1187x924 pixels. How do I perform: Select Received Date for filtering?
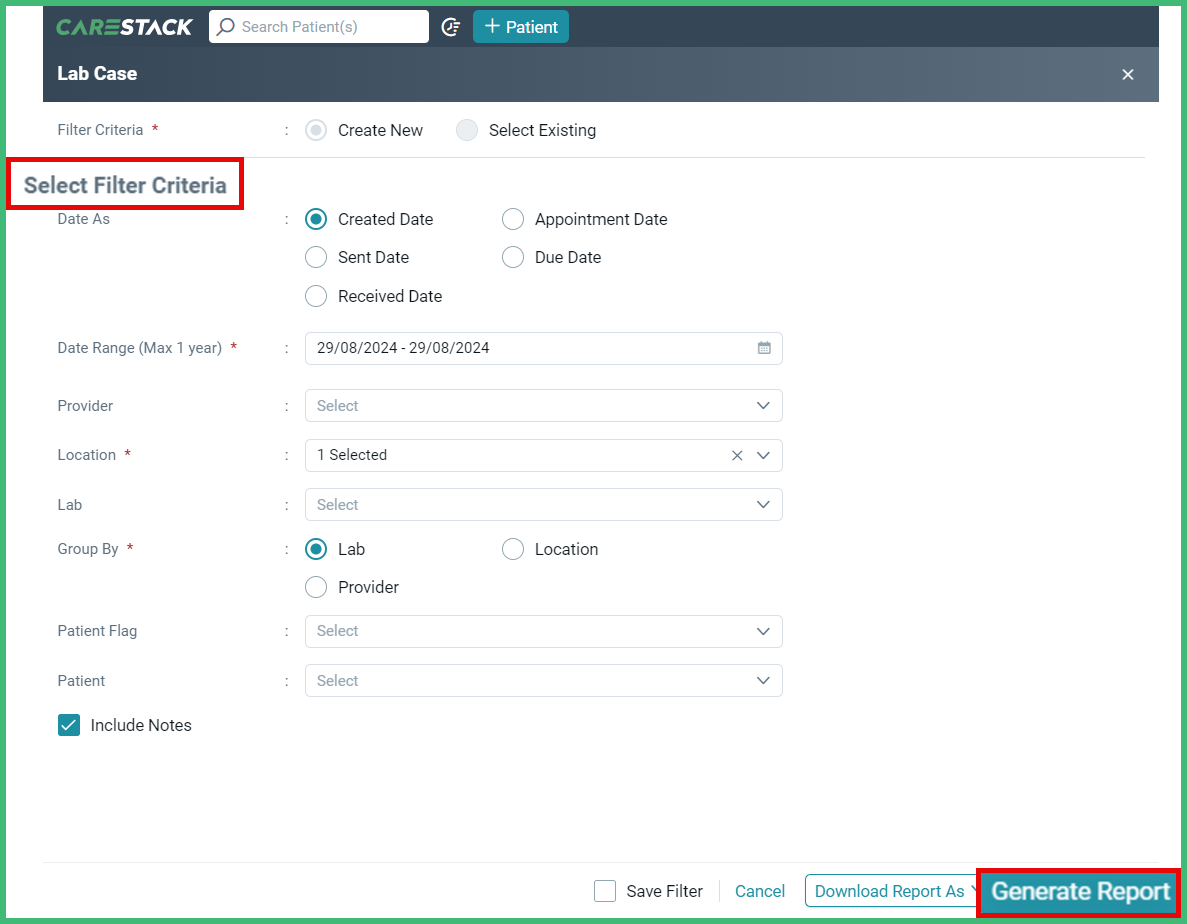coord(316,296)
